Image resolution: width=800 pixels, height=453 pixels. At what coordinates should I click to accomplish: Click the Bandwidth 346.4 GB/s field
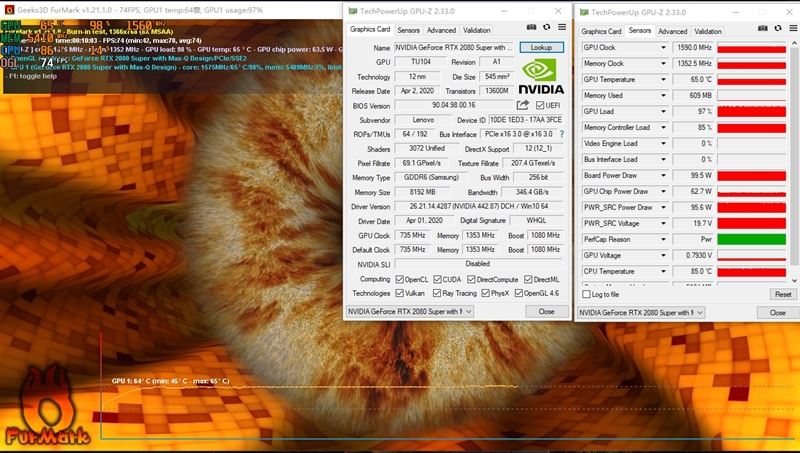coord(533,192)
